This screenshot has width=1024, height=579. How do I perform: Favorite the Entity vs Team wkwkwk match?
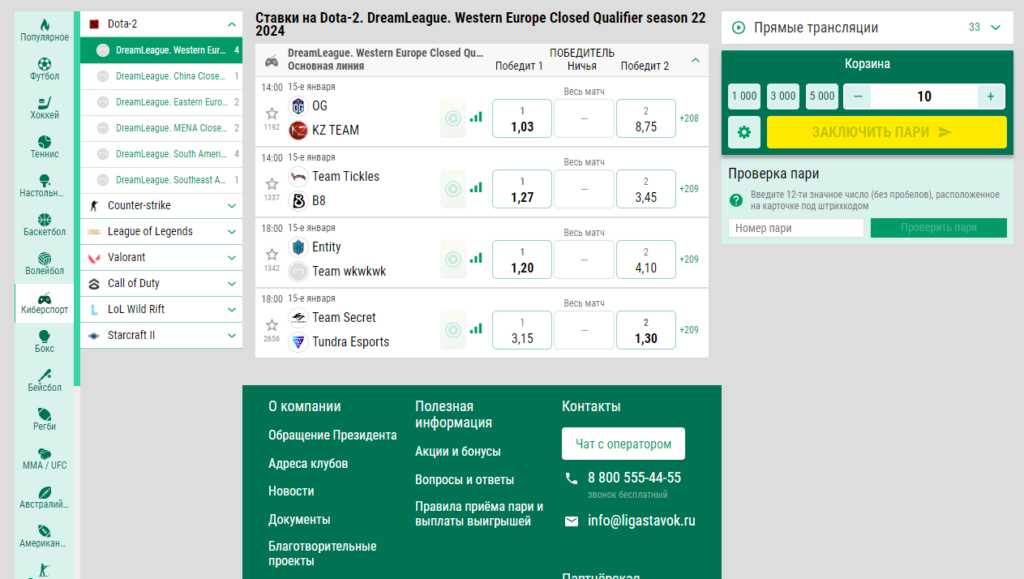pyautogui.click(x=272, y=255)
